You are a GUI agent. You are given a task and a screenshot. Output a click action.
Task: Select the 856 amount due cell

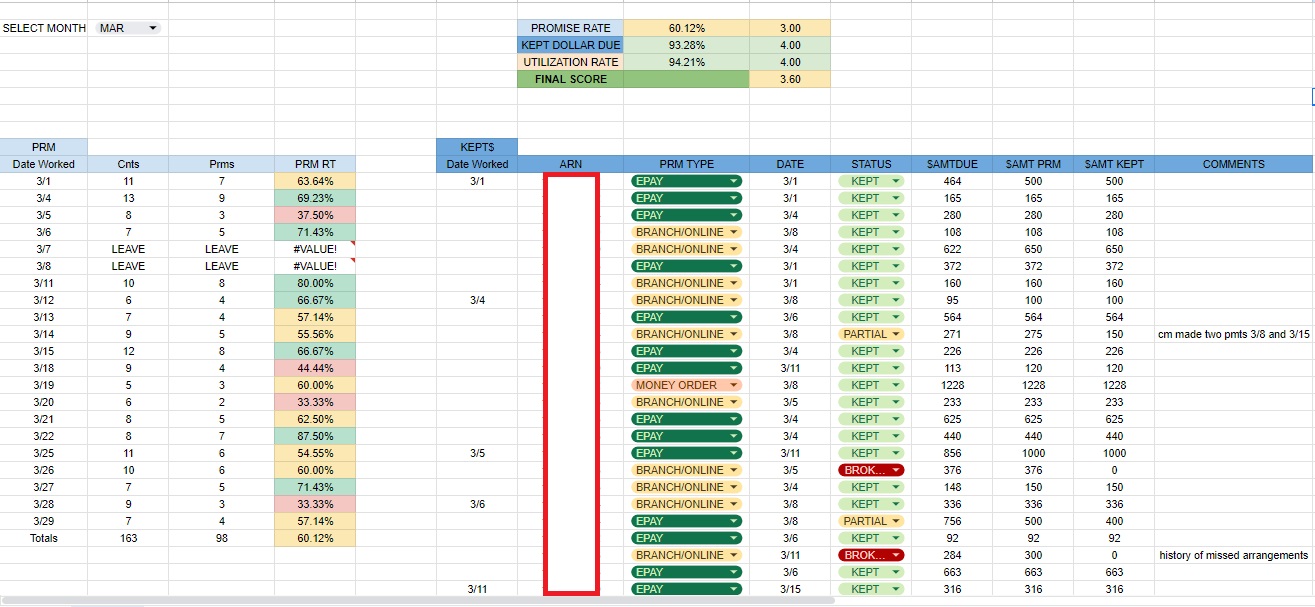952,453
